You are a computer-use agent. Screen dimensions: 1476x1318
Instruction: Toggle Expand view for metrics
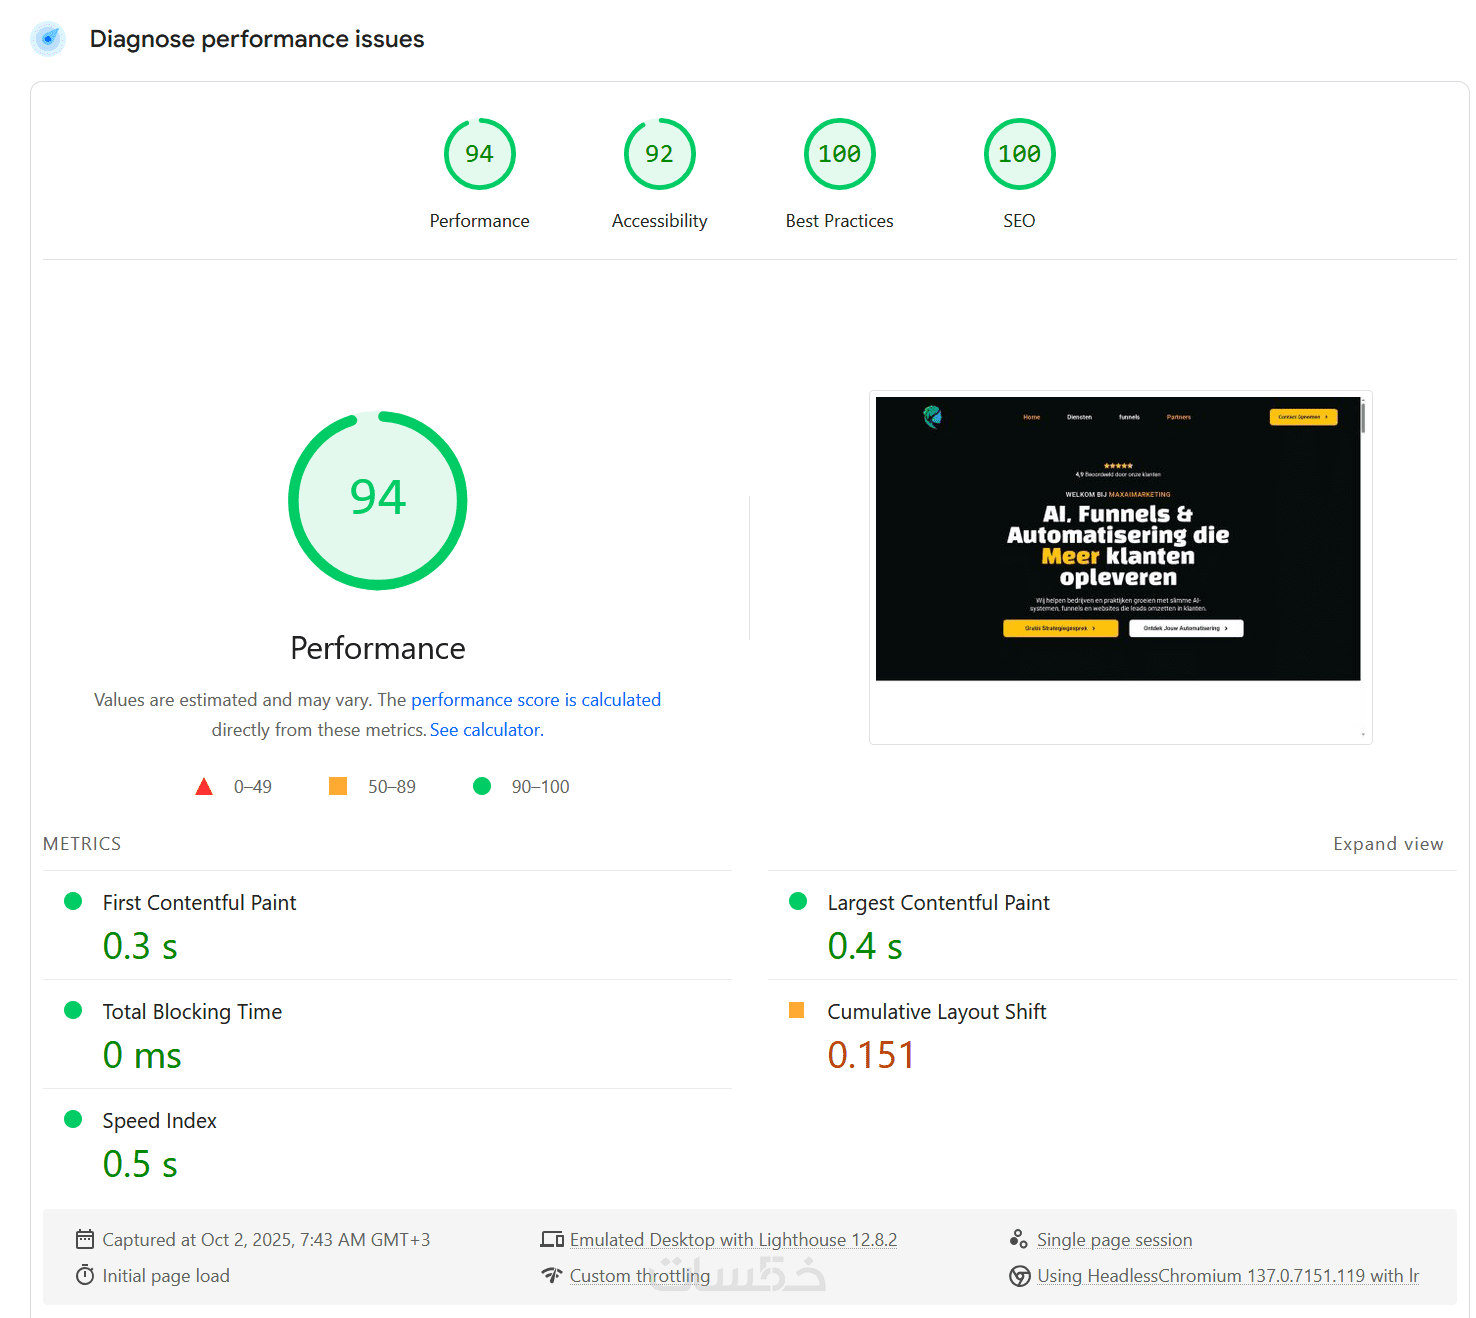1388,844
